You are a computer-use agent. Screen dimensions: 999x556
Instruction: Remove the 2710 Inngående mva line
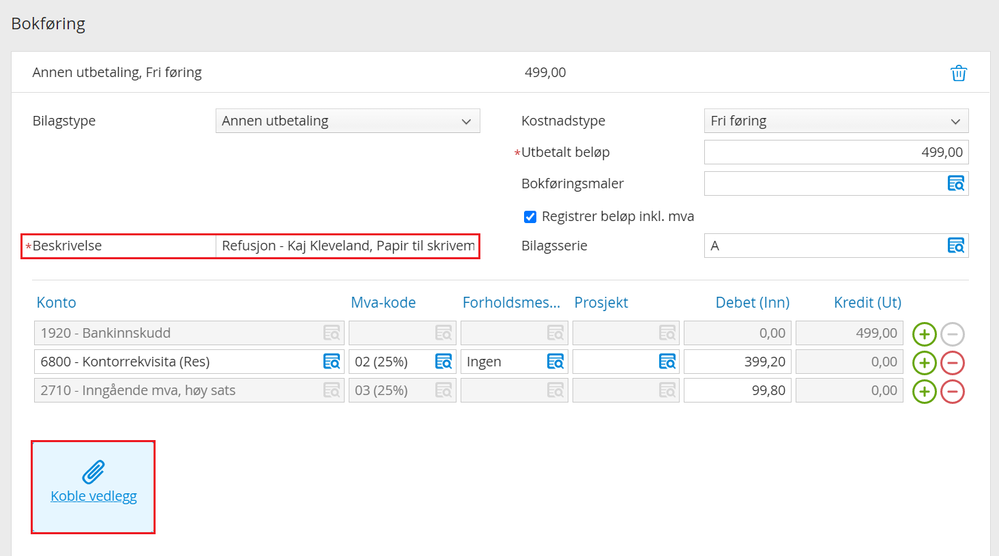click(x=952, y=391)
